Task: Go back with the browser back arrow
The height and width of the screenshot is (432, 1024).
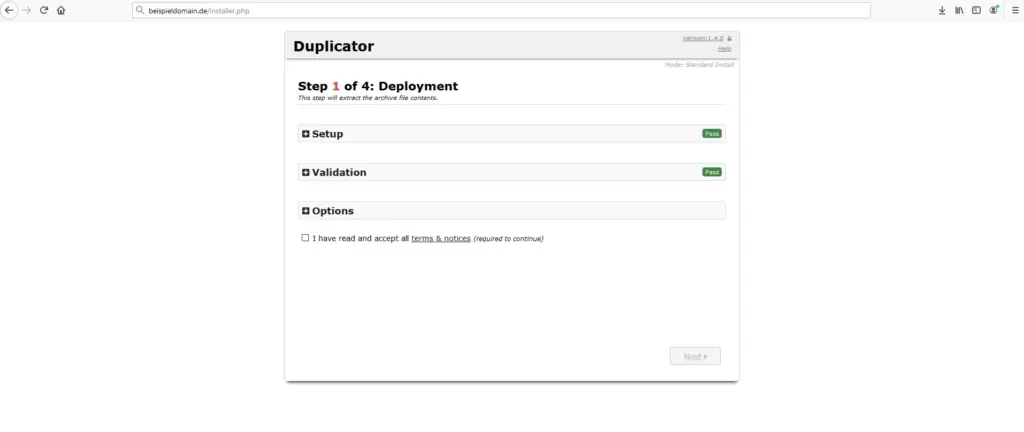Action: click(9, 10)
